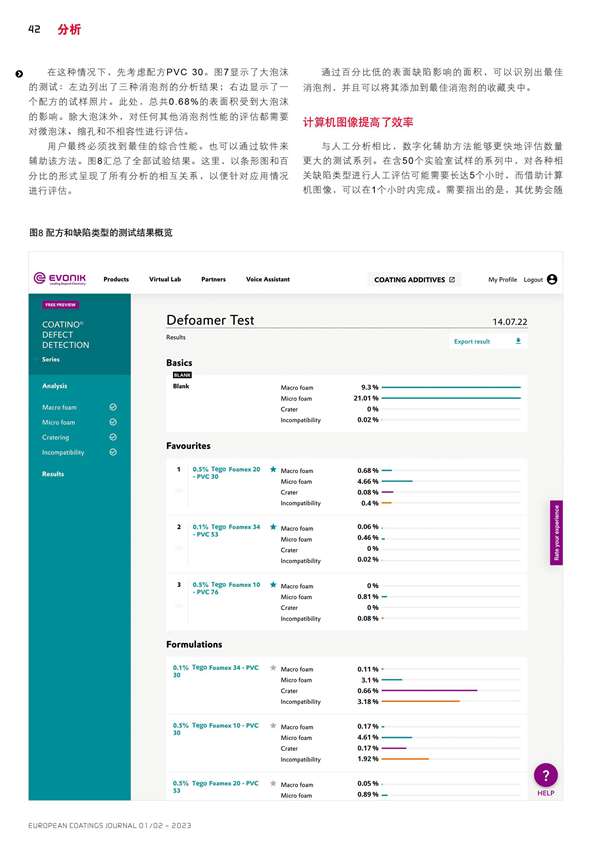Click the Export result button
Screen dimensions: 600x849
pyautogui.click(x=472, y=341)
